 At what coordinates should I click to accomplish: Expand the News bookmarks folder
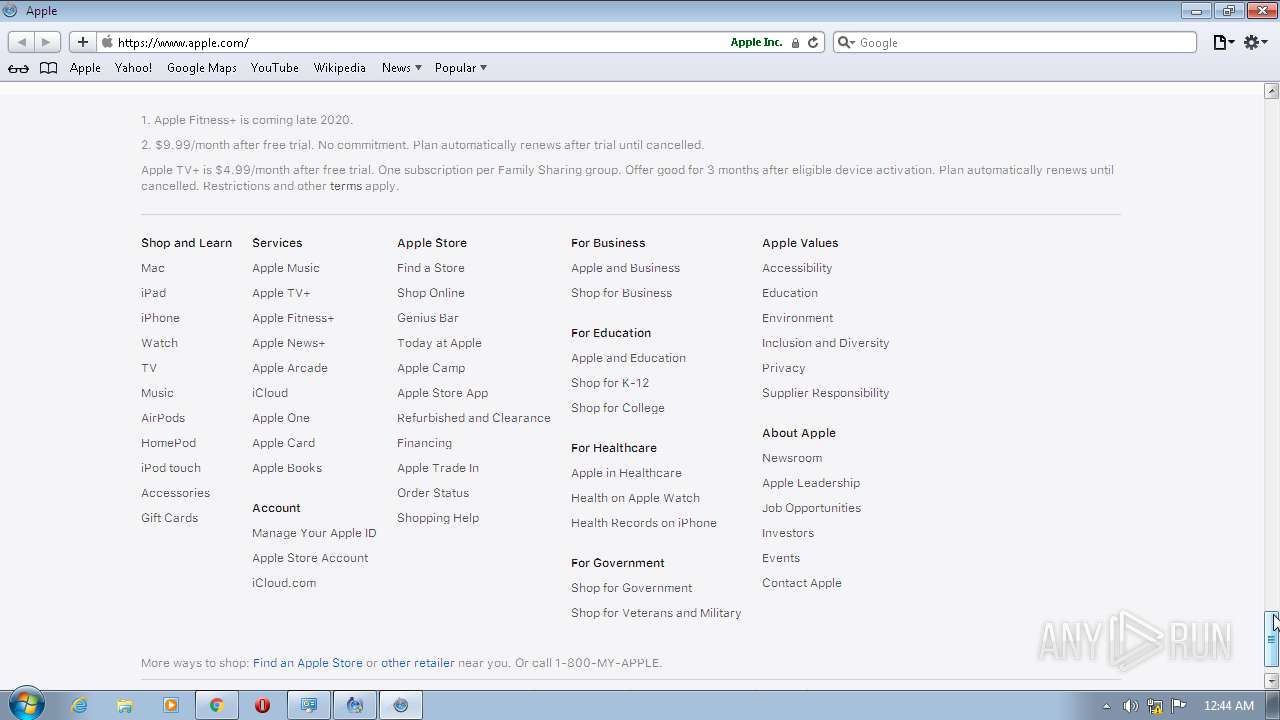[401, 68]
